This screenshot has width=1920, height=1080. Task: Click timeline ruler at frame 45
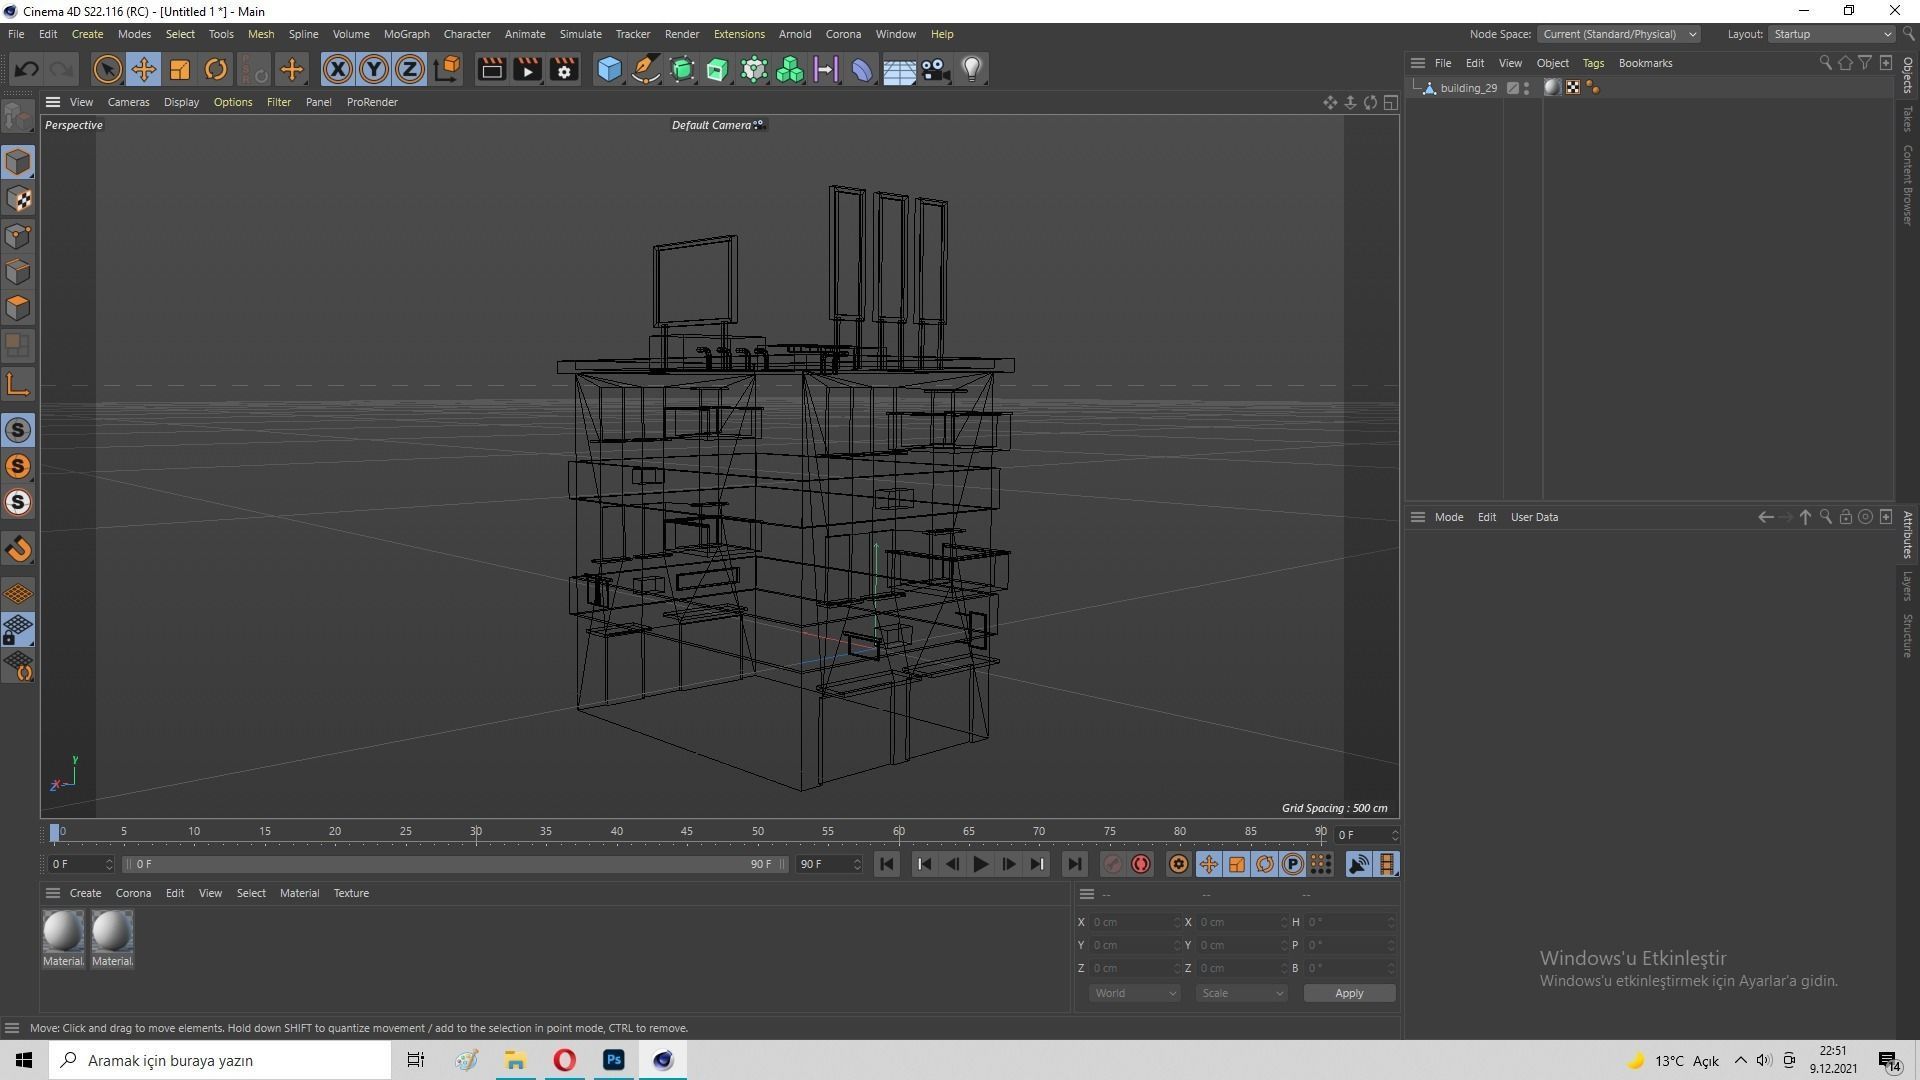pyautogui.click(x=687, y=832)
